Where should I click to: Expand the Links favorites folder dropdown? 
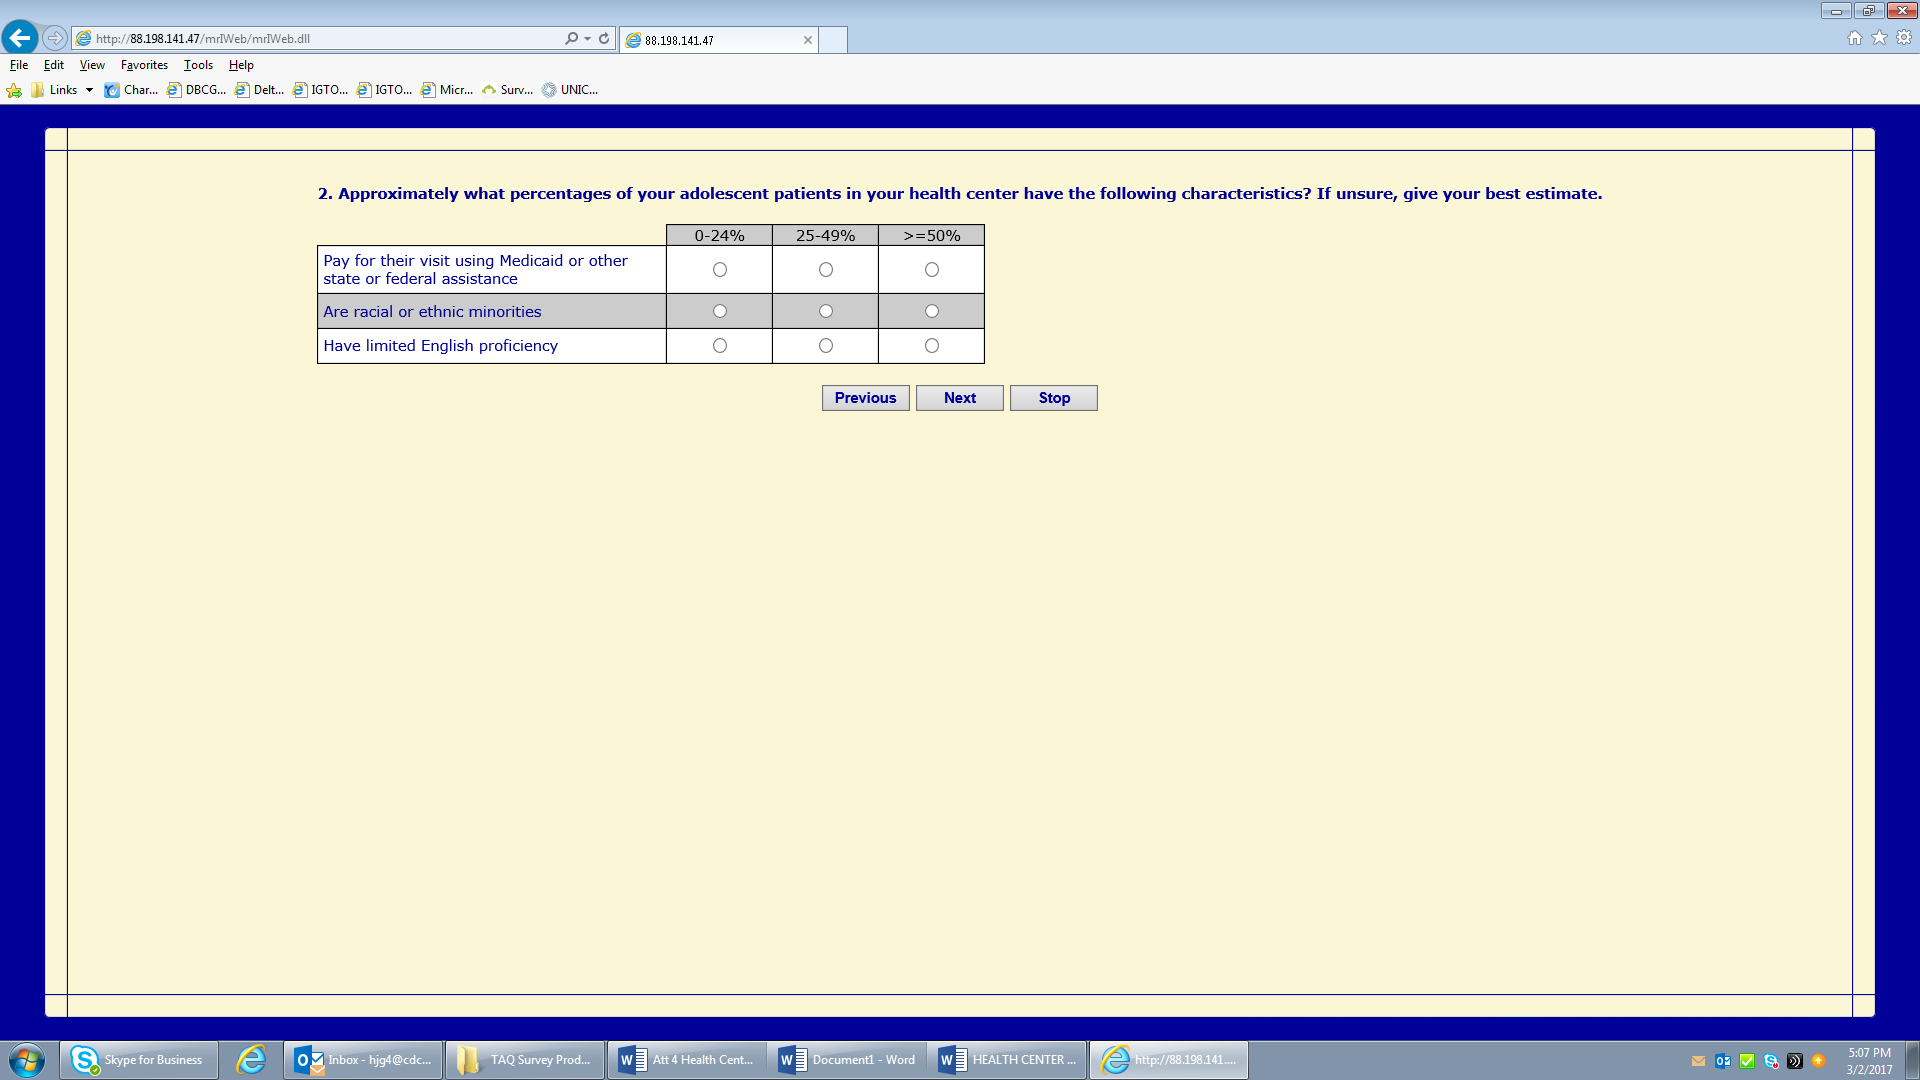(x=89, y=90)
